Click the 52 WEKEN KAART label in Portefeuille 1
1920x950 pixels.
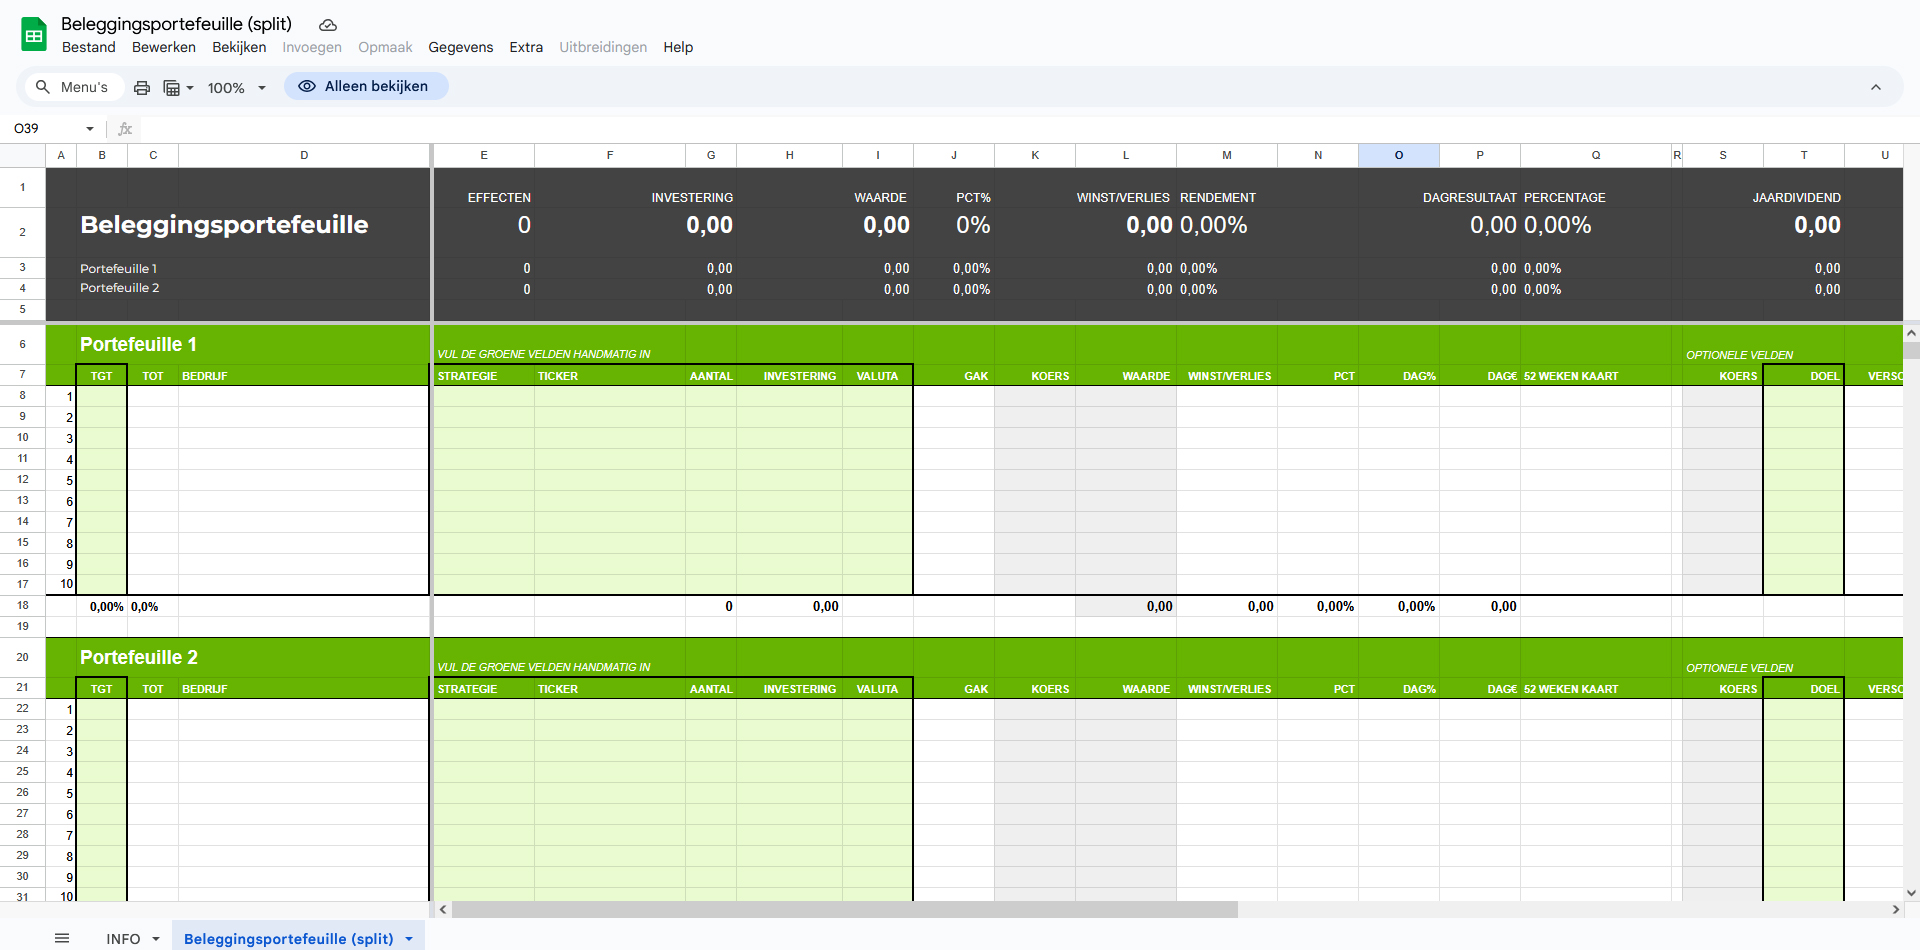[x=1570, y=376]
